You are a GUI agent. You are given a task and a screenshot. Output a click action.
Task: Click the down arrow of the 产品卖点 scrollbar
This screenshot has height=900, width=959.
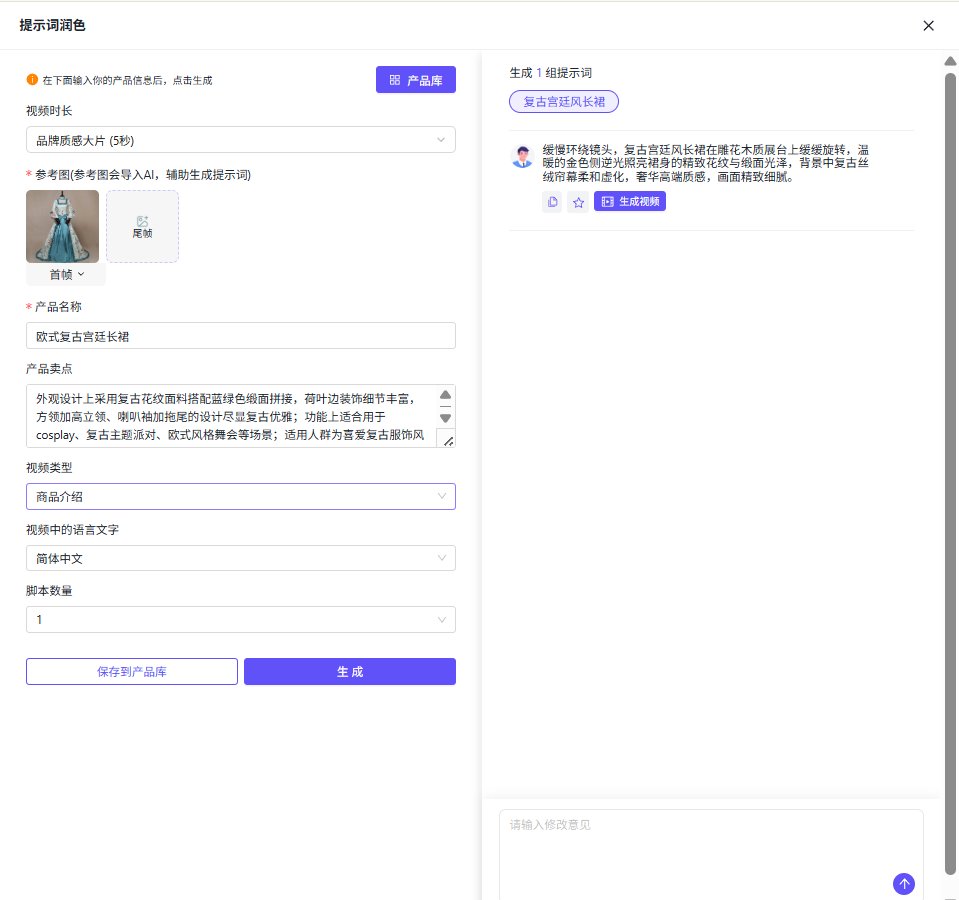coord(445,418)
